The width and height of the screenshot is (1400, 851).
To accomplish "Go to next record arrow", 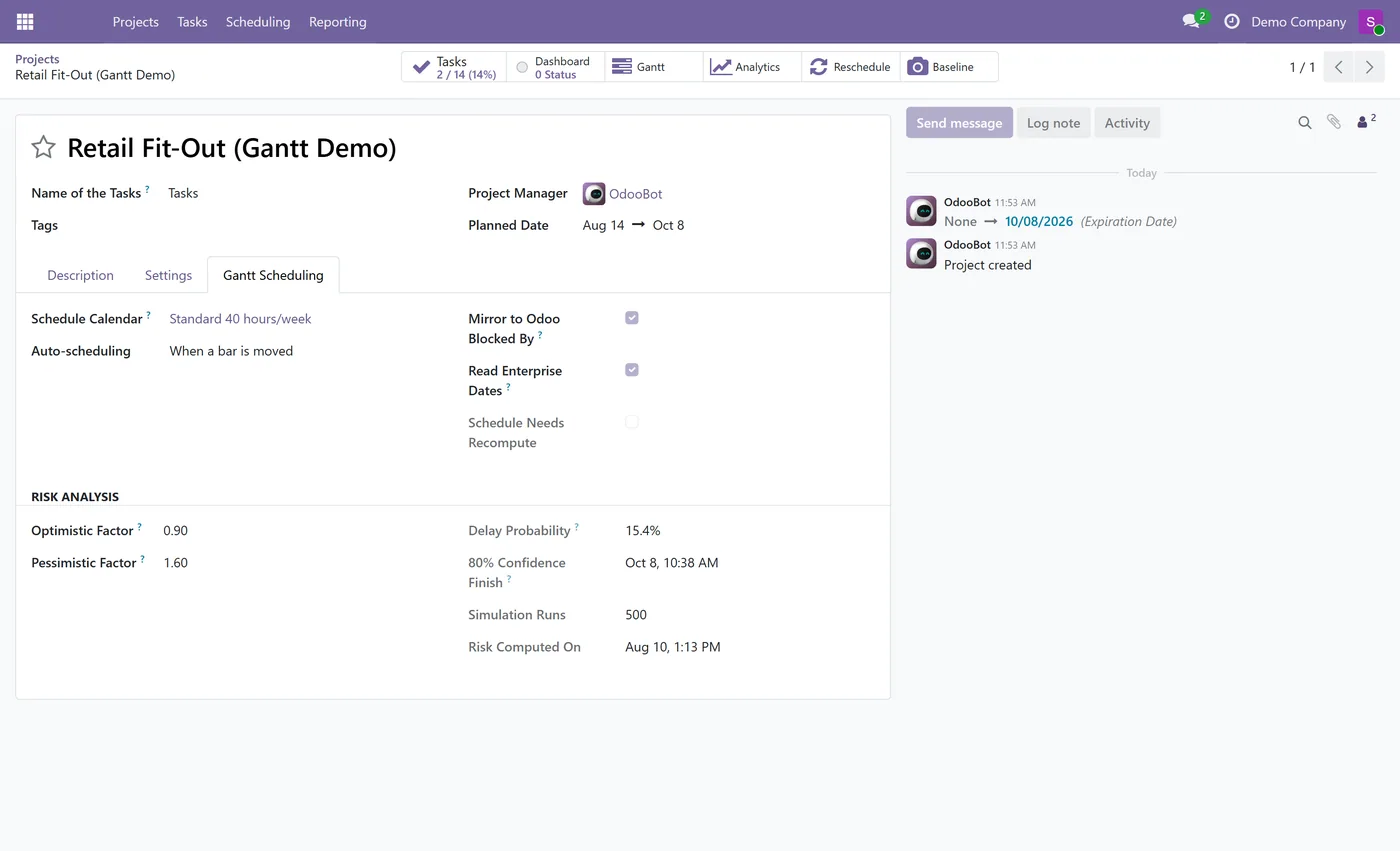I will pos(1369,67).
